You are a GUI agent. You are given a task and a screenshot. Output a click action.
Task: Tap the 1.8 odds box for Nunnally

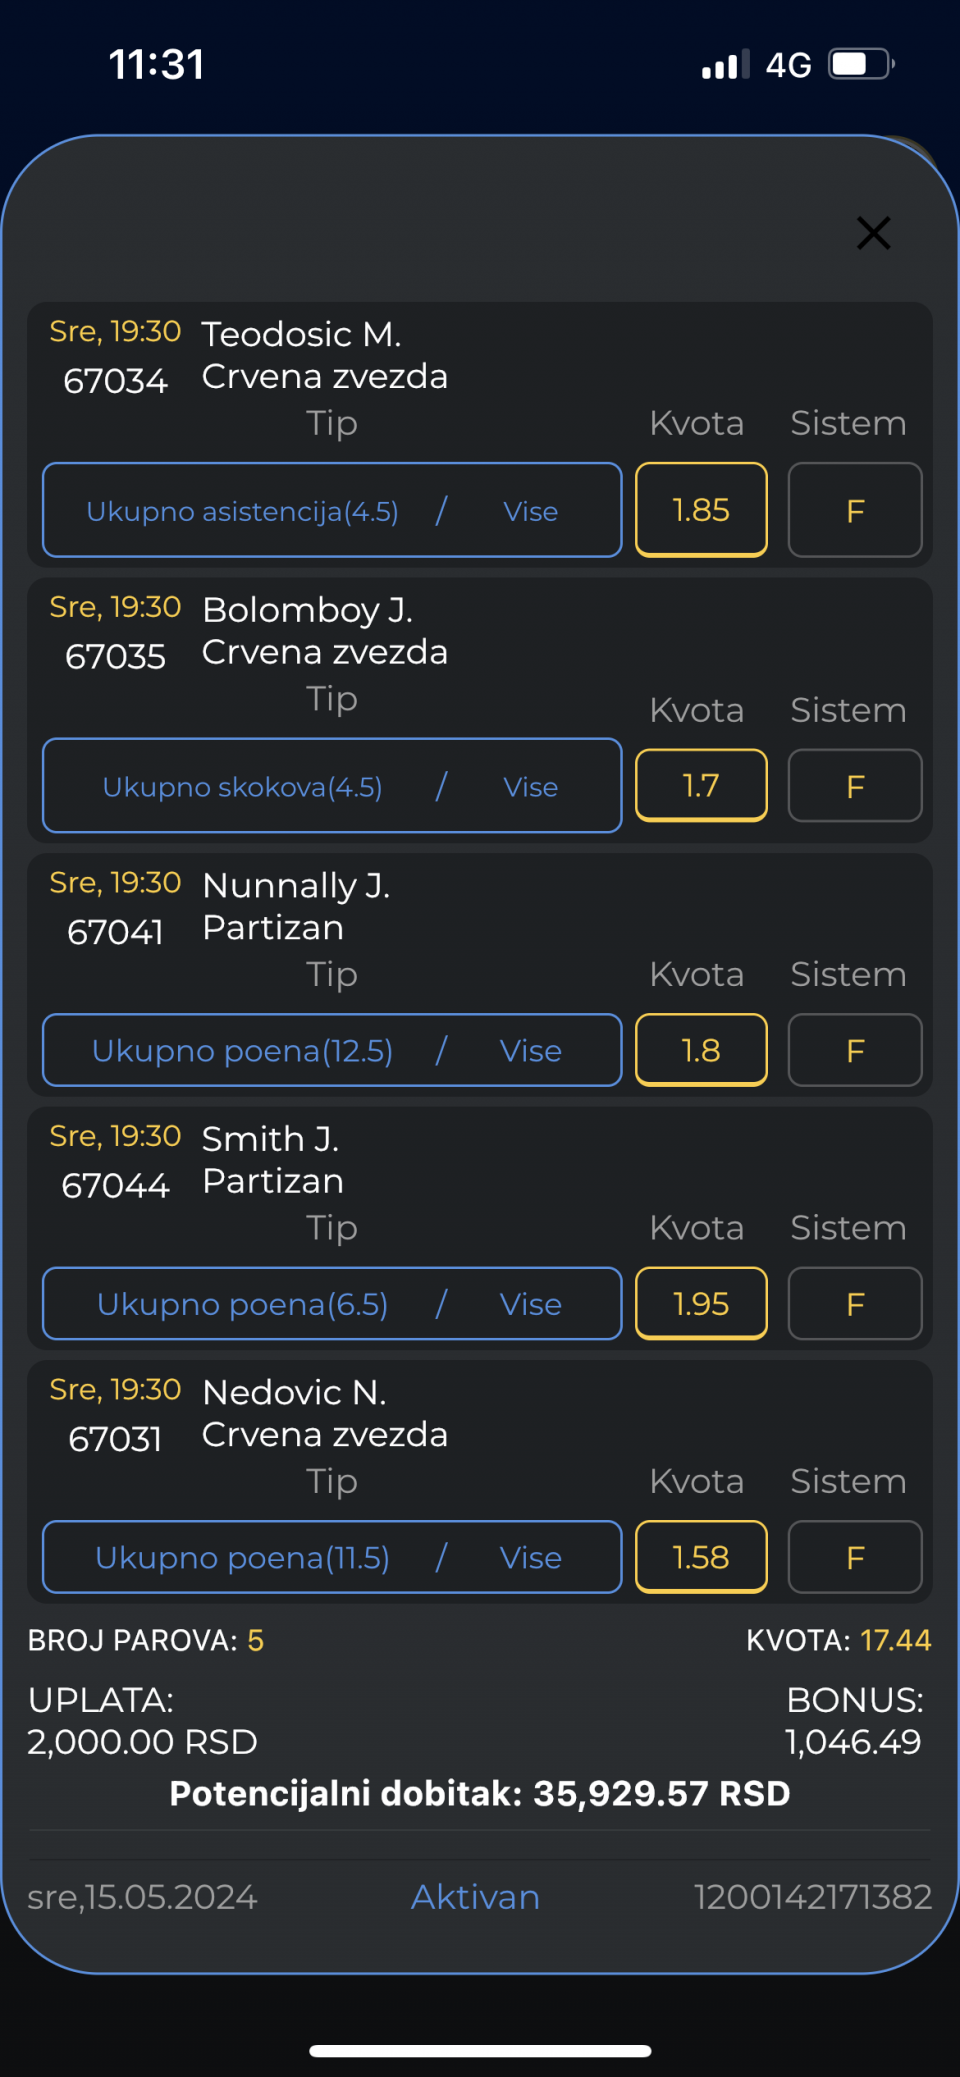pos(701,1050)
